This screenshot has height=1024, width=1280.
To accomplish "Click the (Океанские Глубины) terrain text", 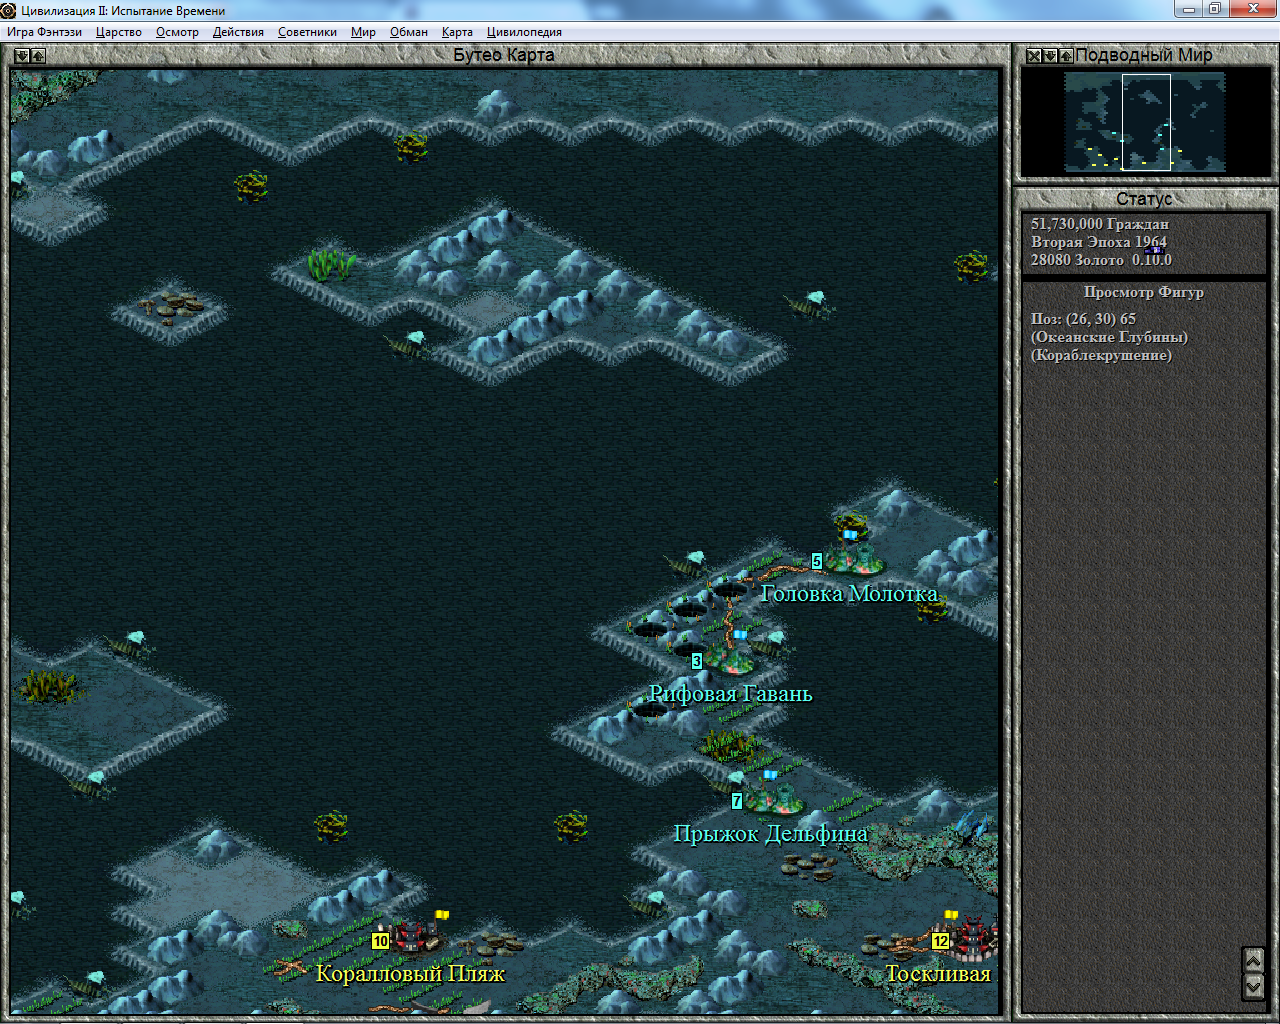I will (1110, 337).
